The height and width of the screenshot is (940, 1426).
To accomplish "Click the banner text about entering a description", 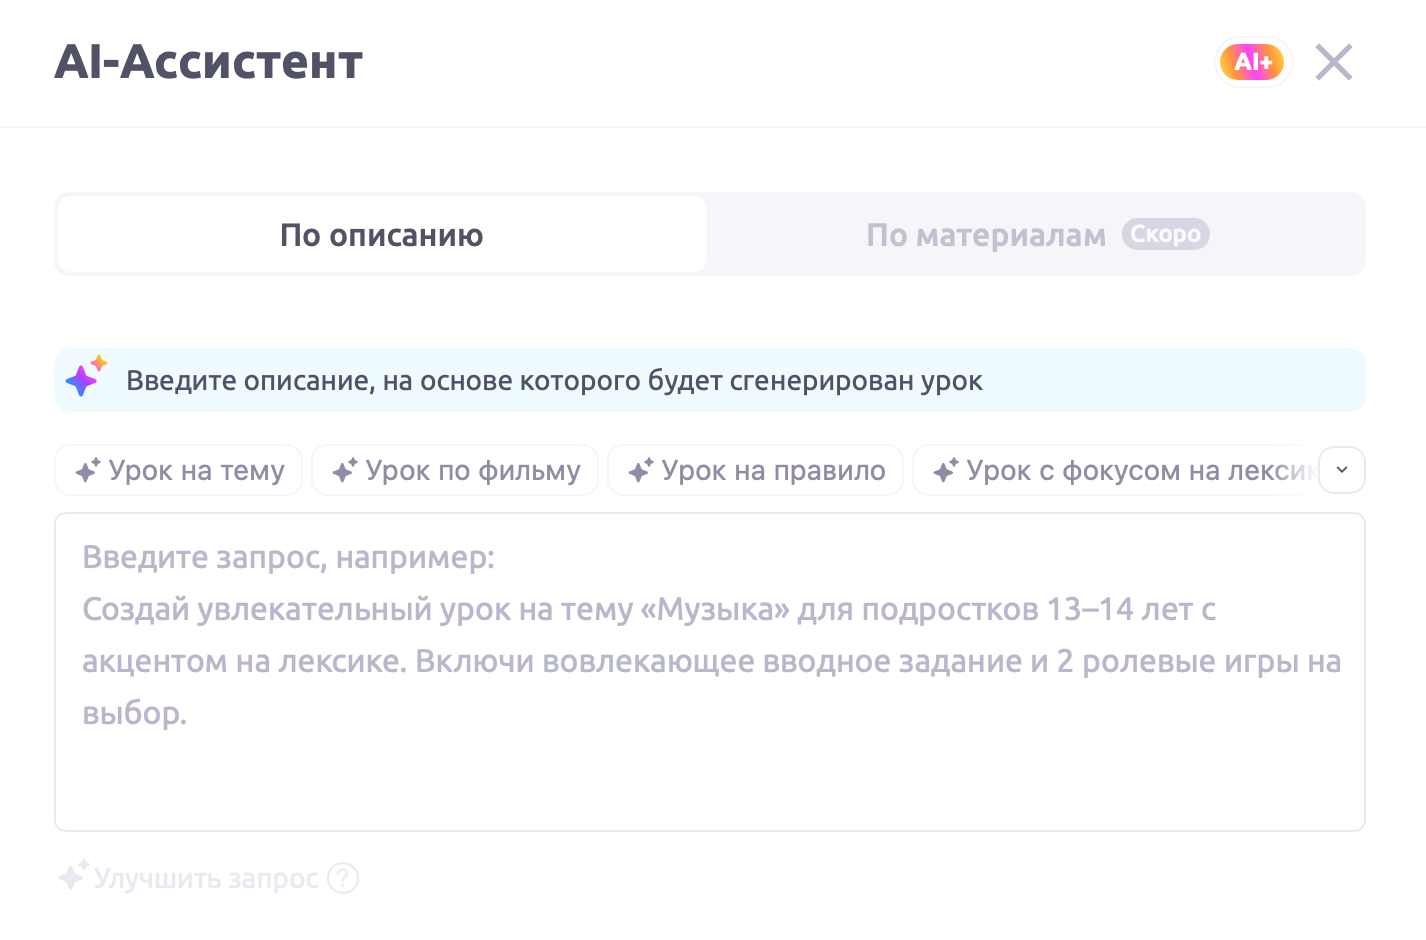I will coord(554,381).
